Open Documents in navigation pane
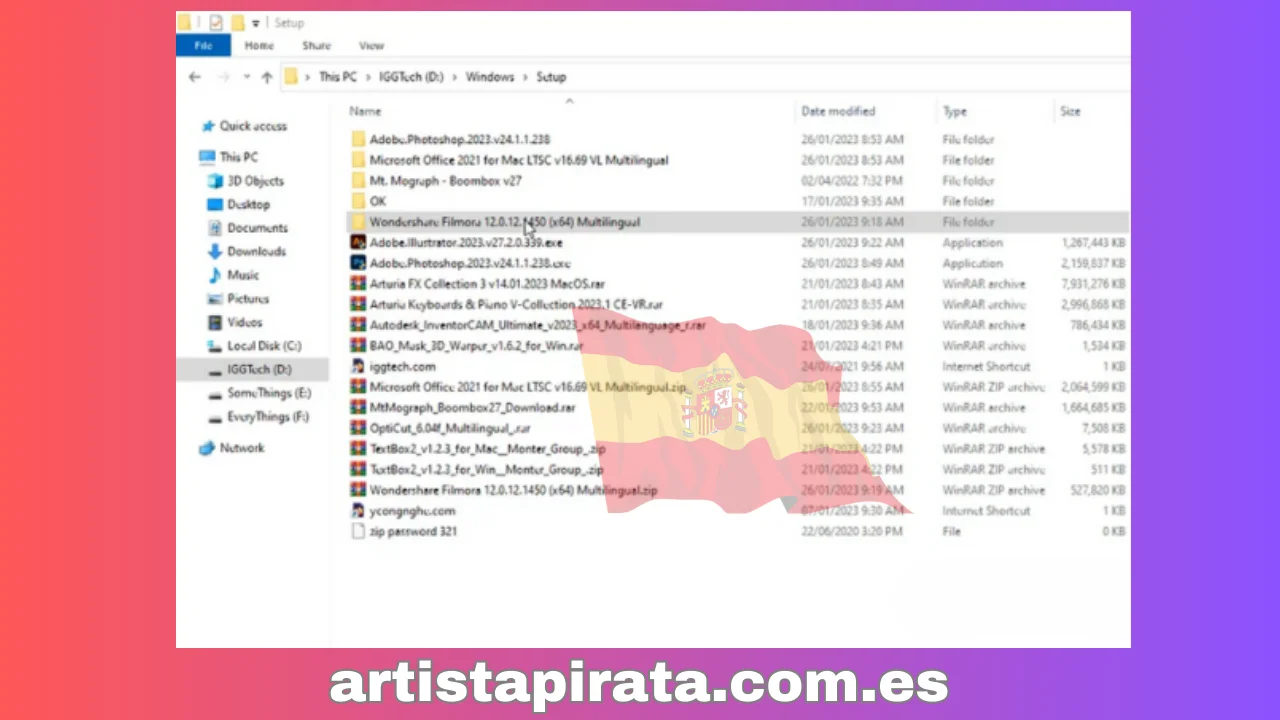The width and height of the screenshot is (1280, 720). (x=257, y=228)
